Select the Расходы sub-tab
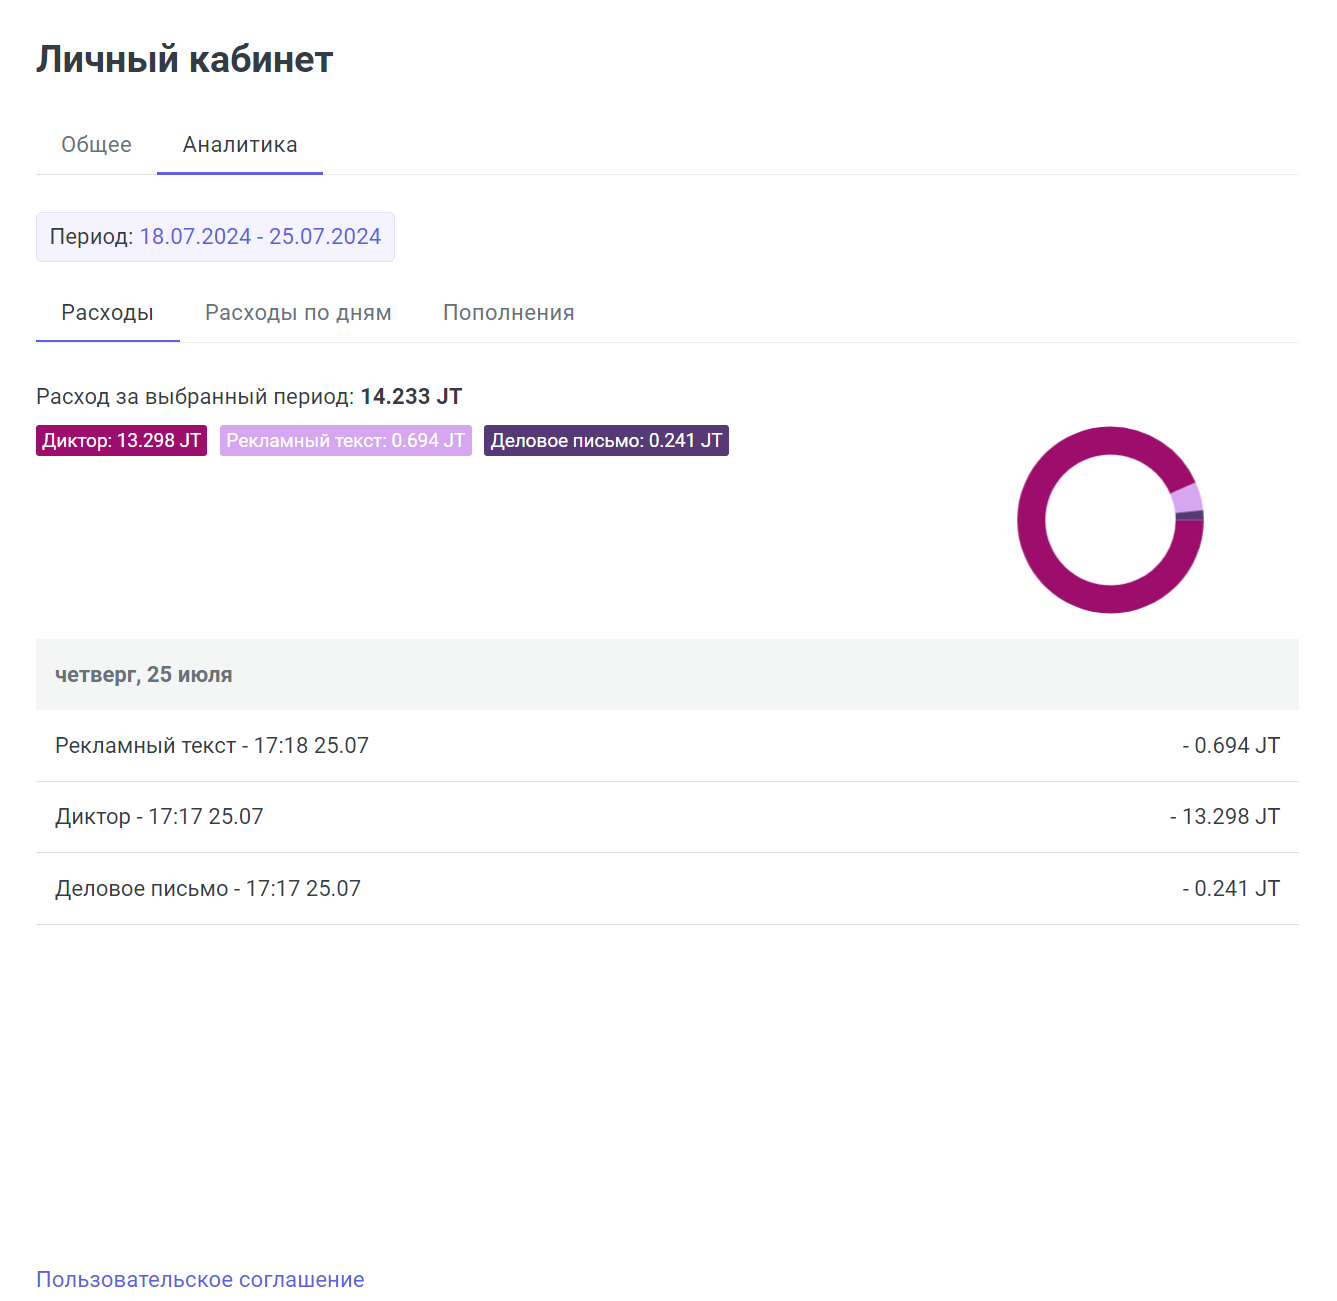This screenshot has height=1301, width=1337. (107, 313)
